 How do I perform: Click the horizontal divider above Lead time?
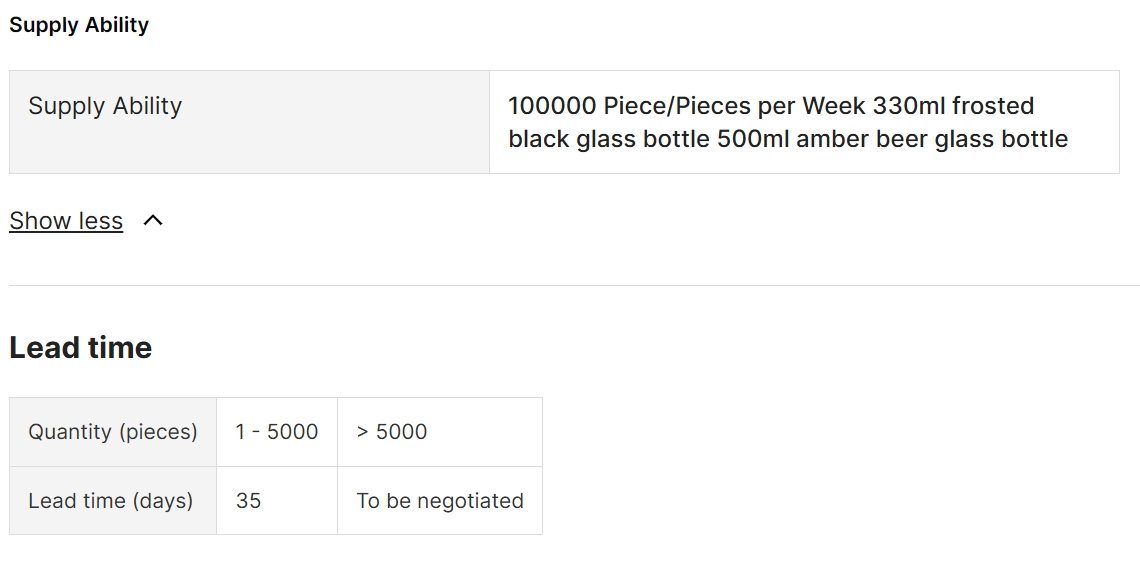pos(574,285)
